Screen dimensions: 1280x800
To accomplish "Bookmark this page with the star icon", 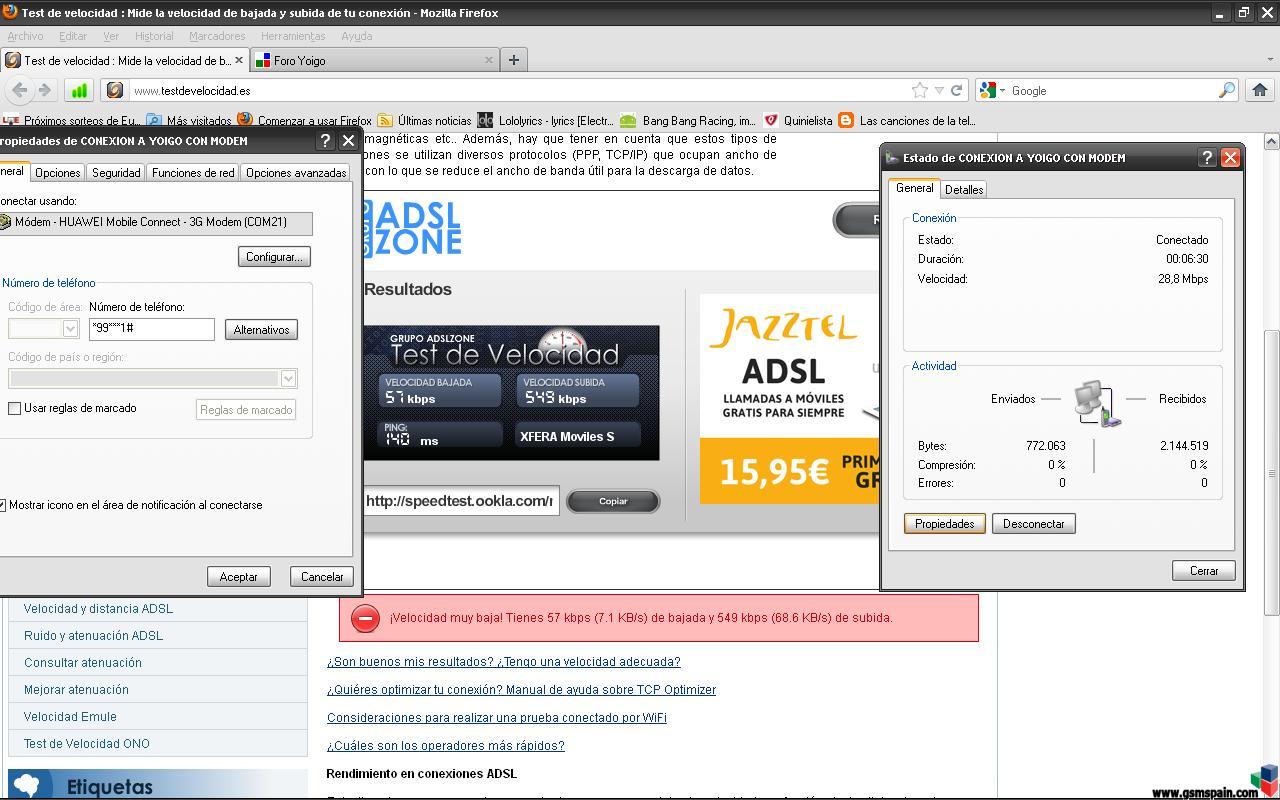I will pyautogui.click(x=920, y=90).
